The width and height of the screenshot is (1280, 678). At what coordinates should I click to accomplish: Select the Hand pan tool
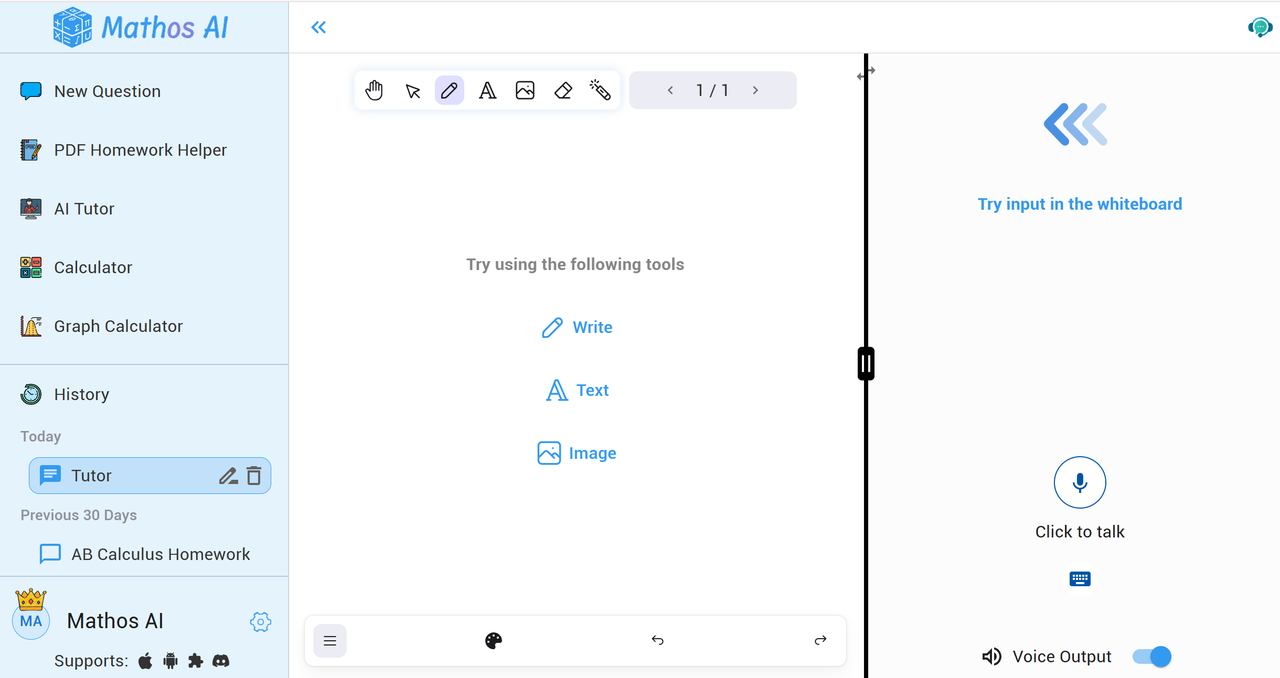pos(374,90)
